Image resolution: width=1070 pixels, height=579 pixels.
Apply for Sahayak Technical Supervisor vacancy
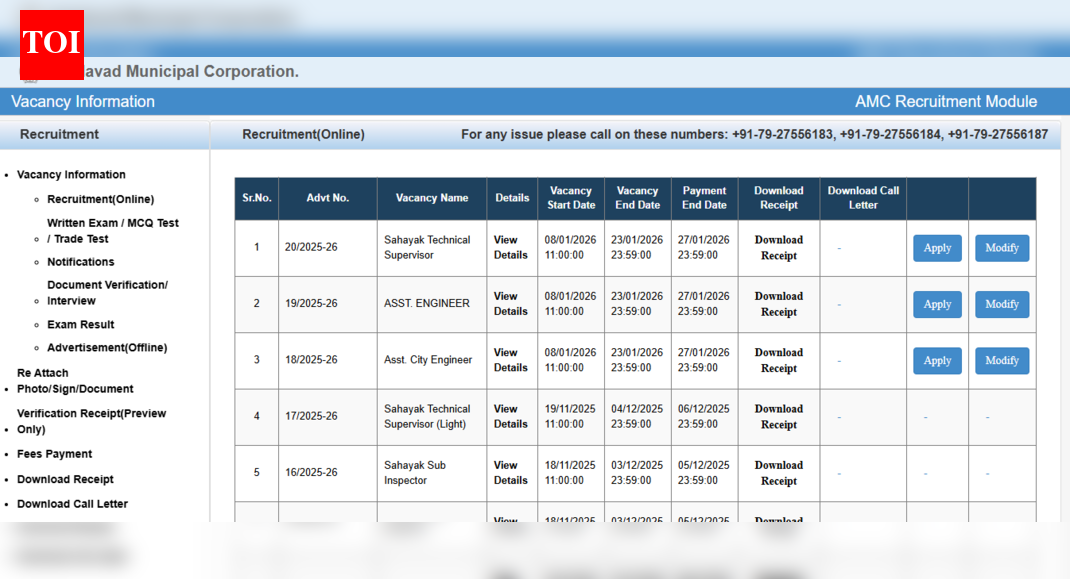click(937, 248)
